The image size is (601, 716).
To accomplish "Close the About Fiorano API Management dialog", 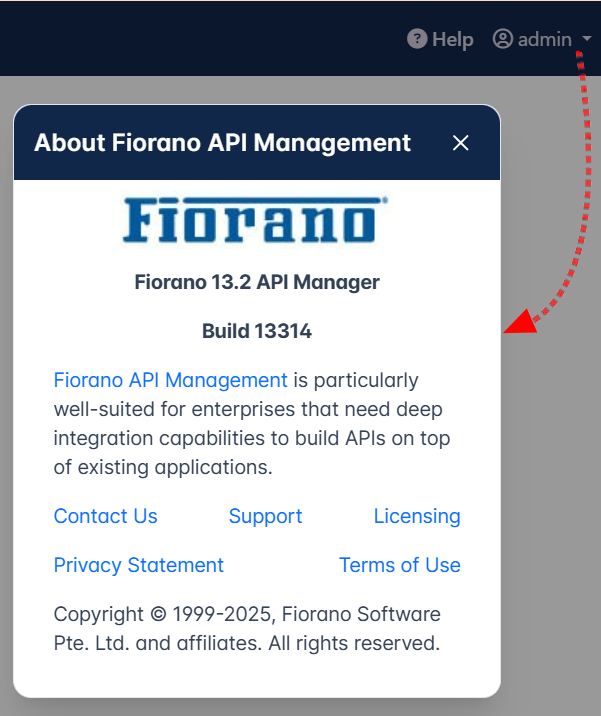I will click(x=460, y=143).
